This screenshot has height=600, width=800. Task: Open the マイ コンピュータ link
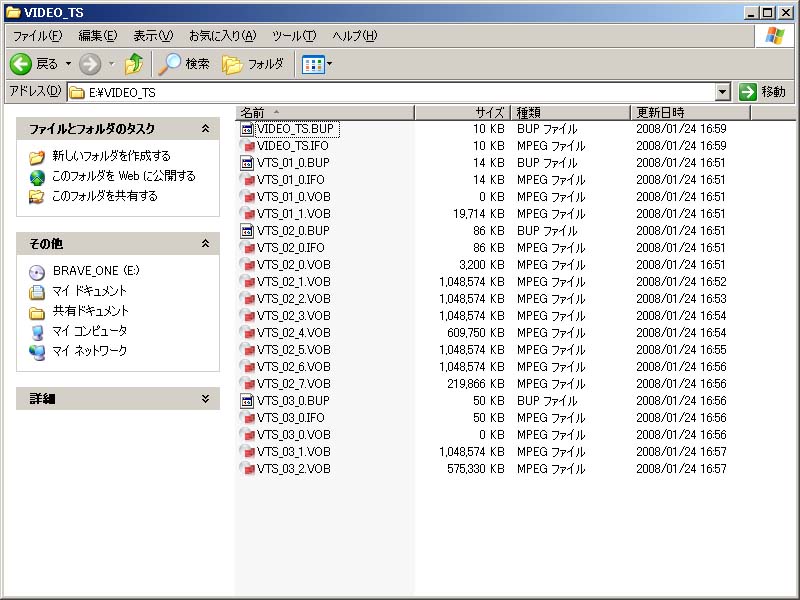point(89,331)
